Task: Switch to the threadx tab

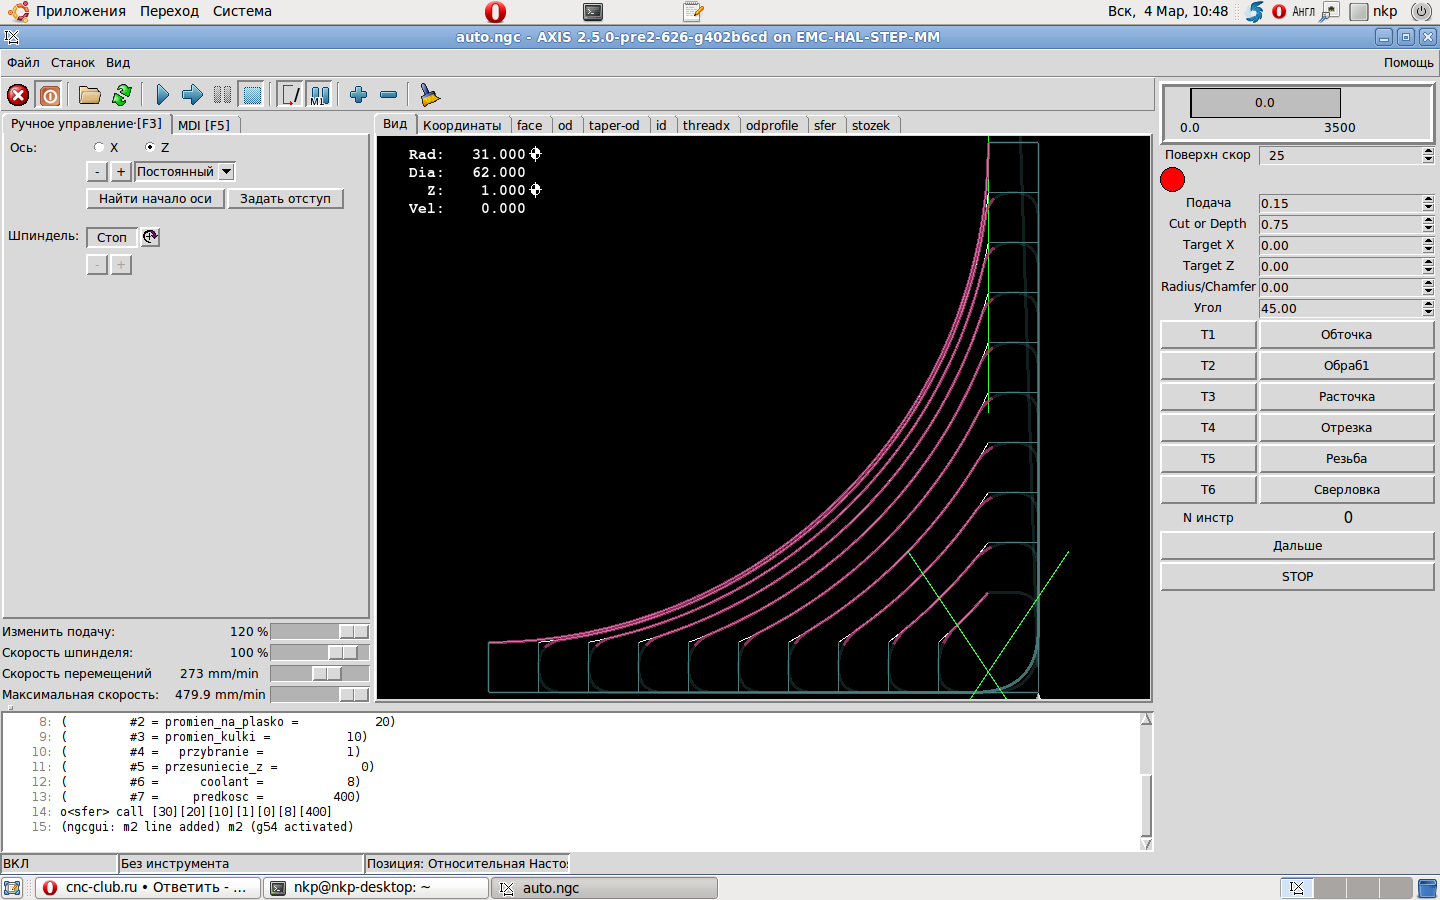Action: point(706,125)
